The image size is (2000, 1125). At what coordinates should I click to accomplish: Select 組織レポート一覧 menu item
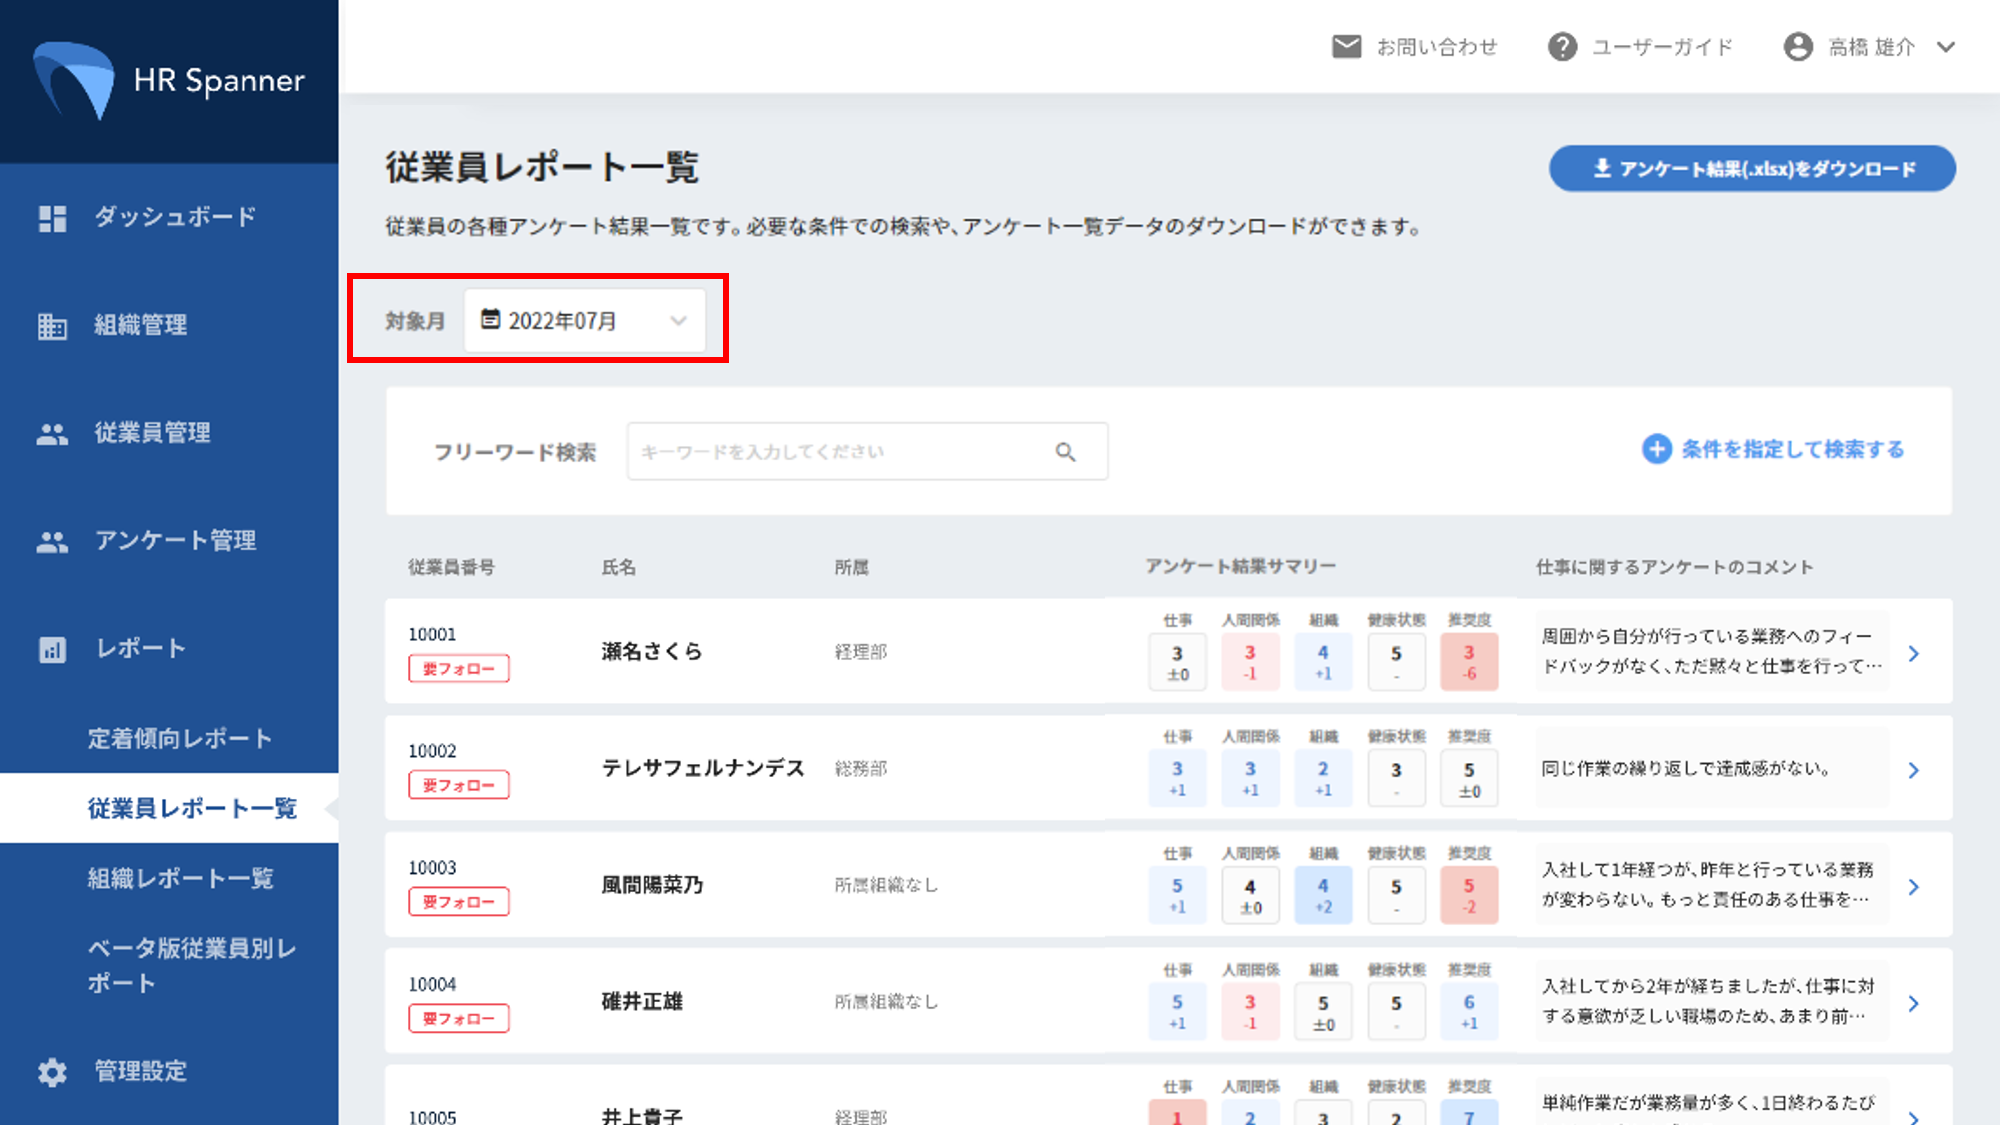(180, 879)
